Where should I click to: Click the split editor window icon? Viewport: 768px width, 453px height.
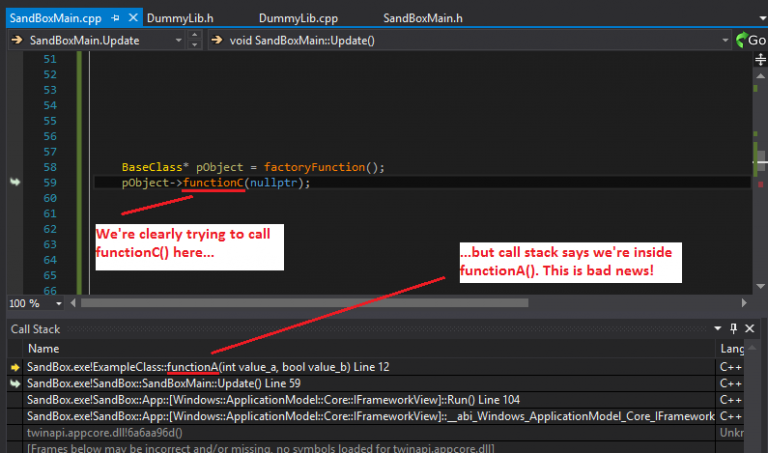click(760, 60)
